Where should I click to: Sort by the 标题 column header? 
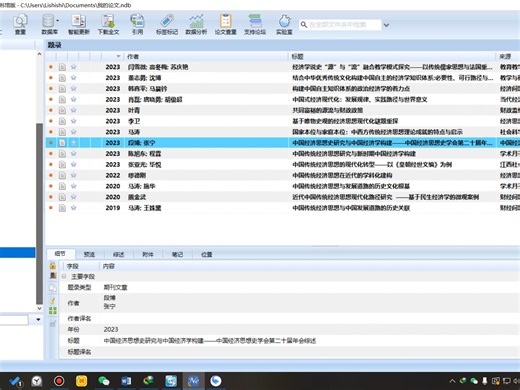(392, 56)
